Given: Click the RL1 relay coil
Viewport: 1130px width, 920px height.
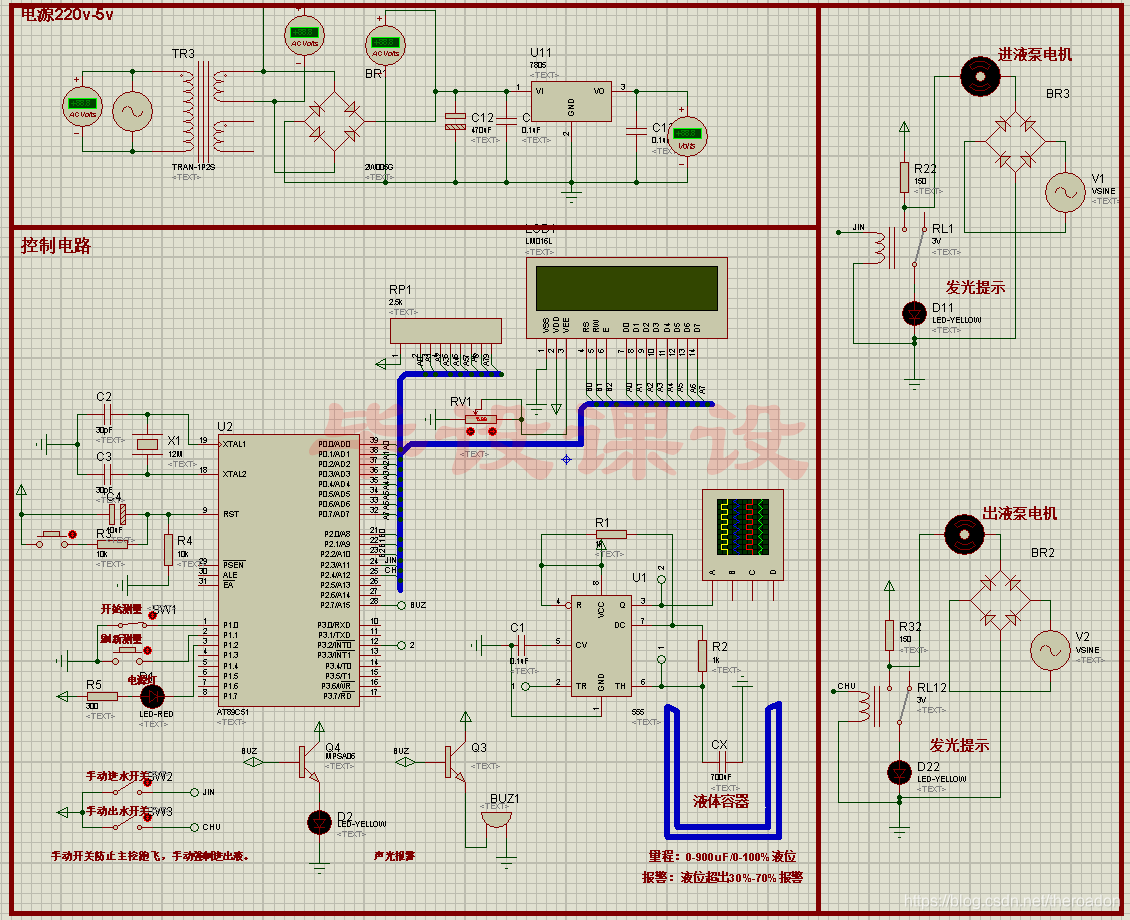Looking at the screenshot, I should pos(882,248).
